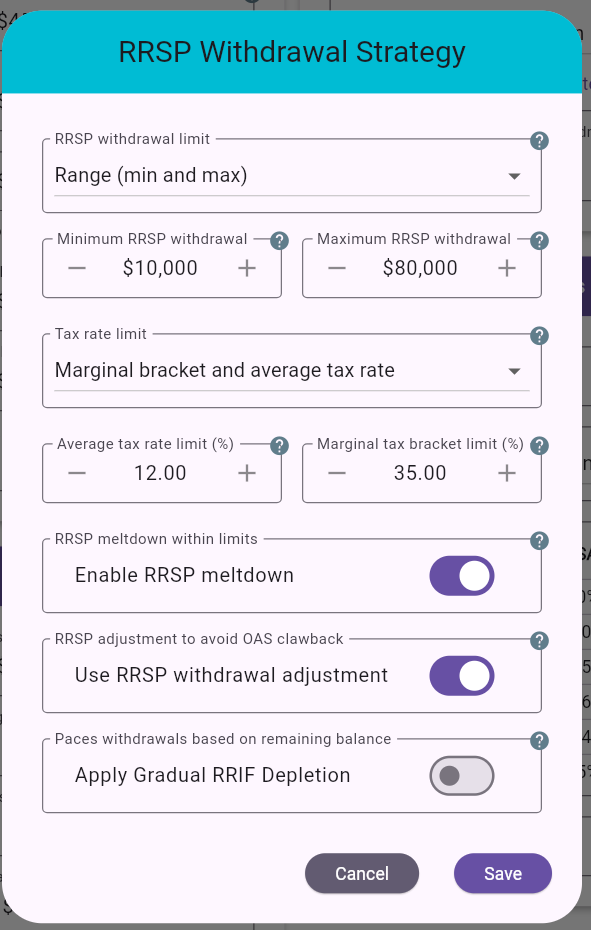Viewport: 591px width, 930px height.
Task: View help for Maximum RRSP withdrawal
Action: pos(539,240)
